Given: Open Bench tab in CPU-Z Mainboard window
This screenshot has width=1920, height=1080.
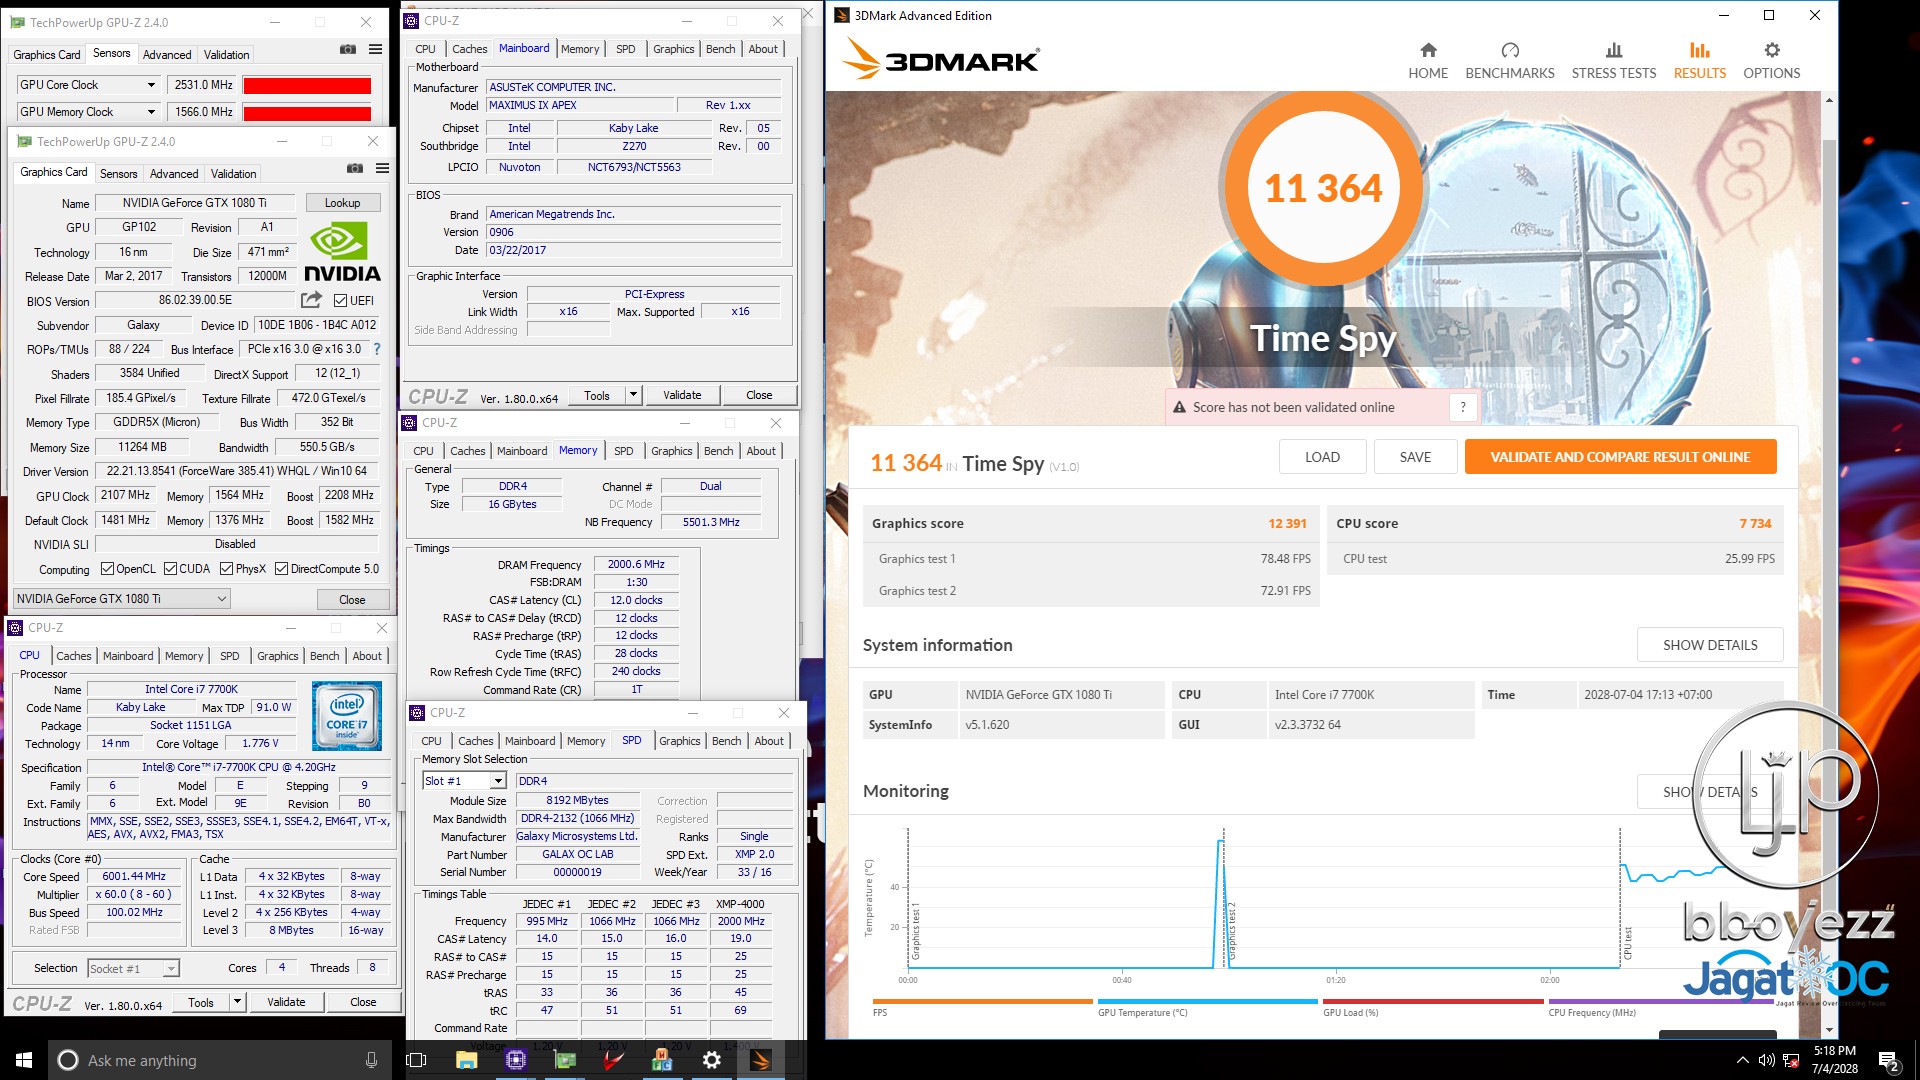Looking at the screenshot, I should tap(720, 49).
